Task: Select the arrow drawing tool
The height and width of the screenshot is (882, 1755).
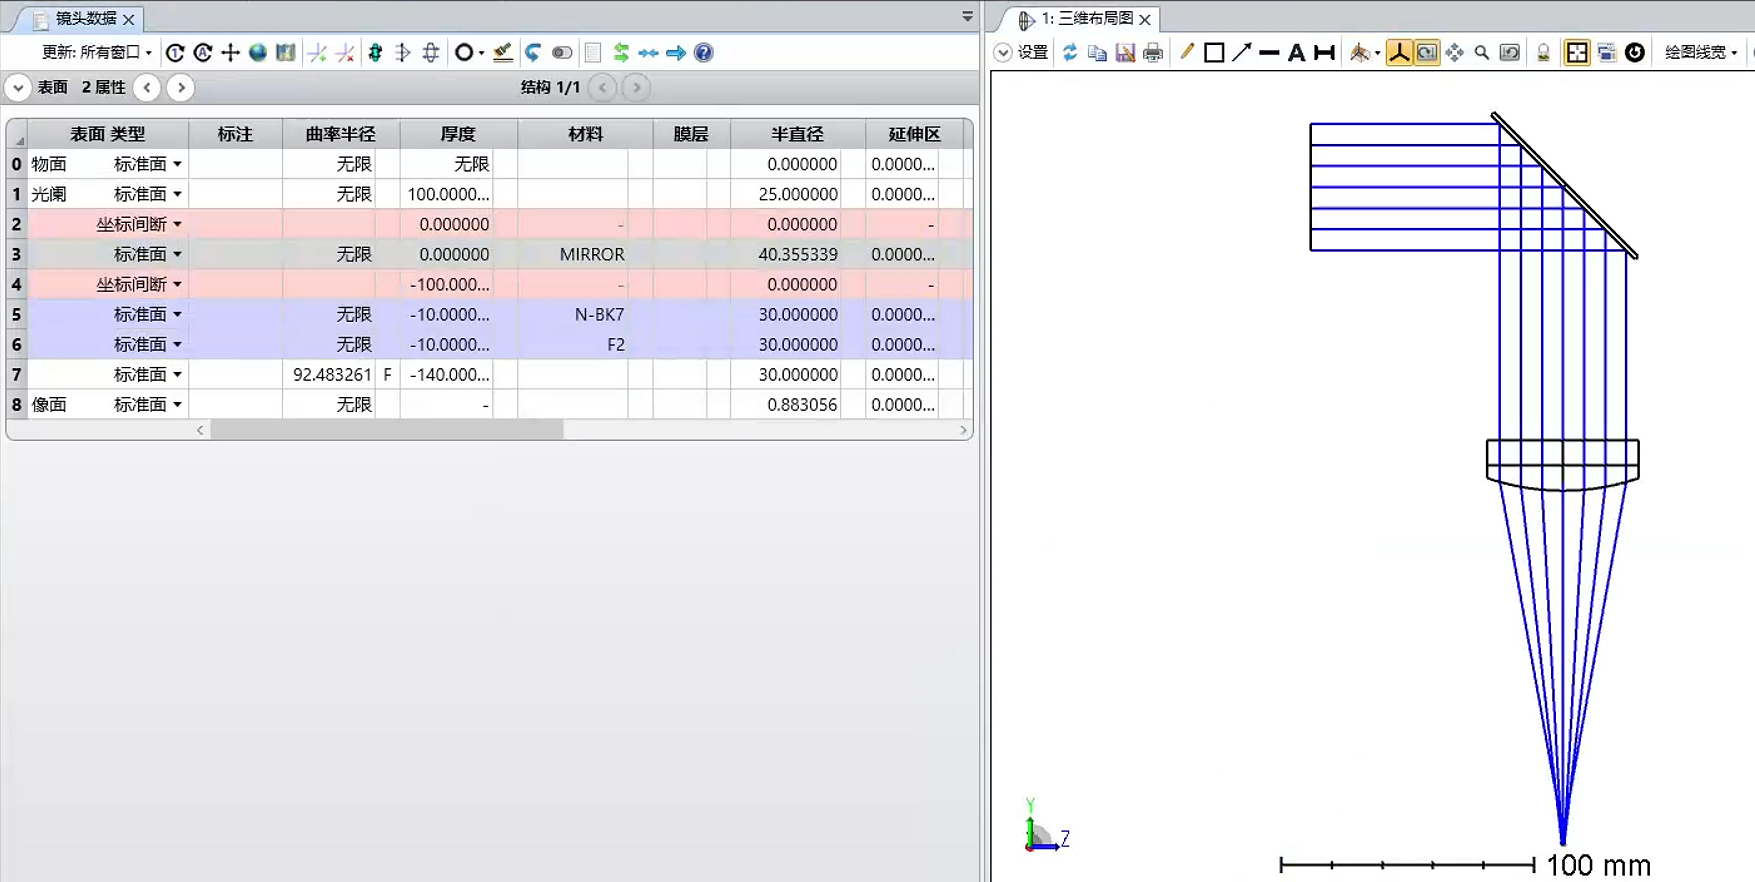Action: point(1242,53)
